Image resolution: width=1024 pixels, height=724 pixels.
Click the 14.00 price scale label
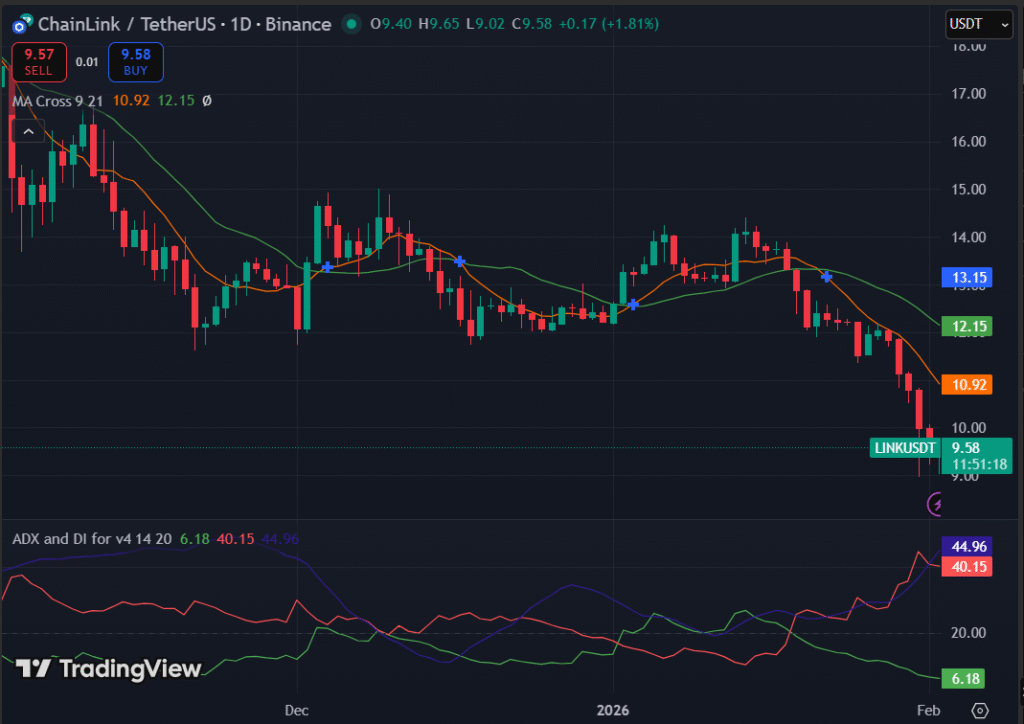click(x=968, y=238)
